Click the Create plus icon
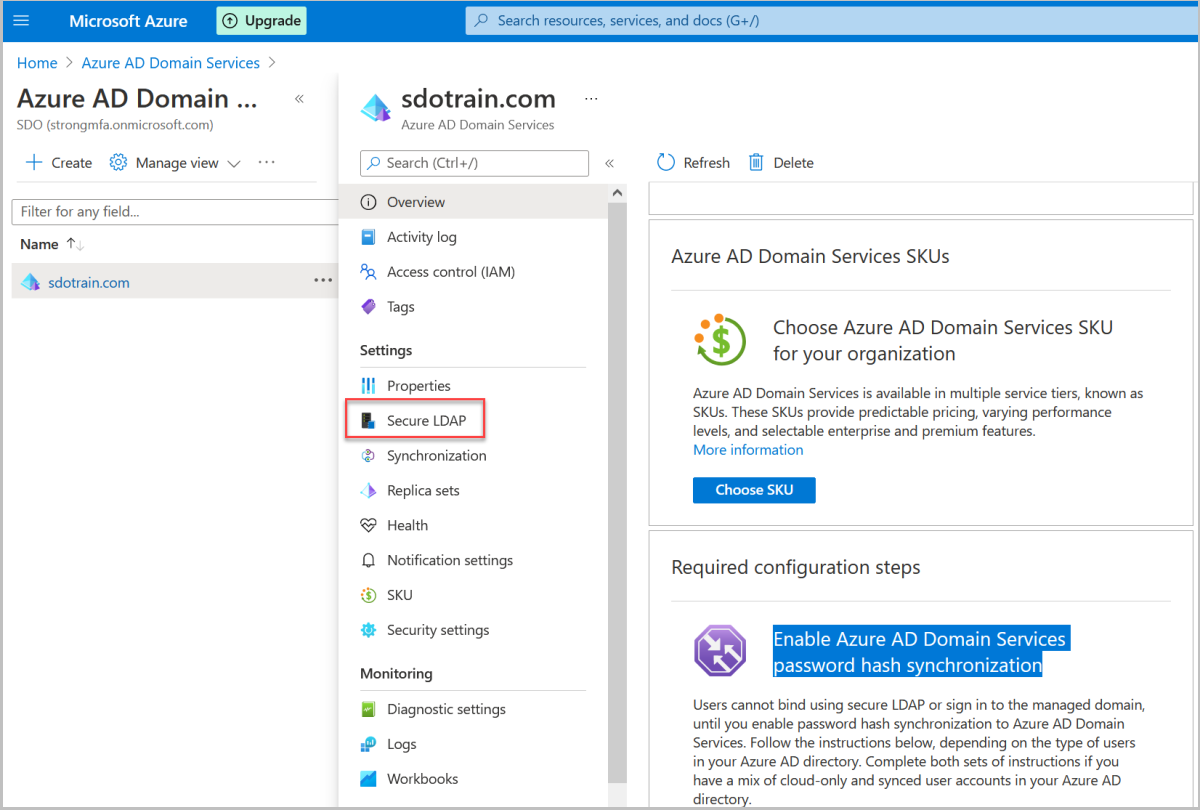 pos(34,162)
